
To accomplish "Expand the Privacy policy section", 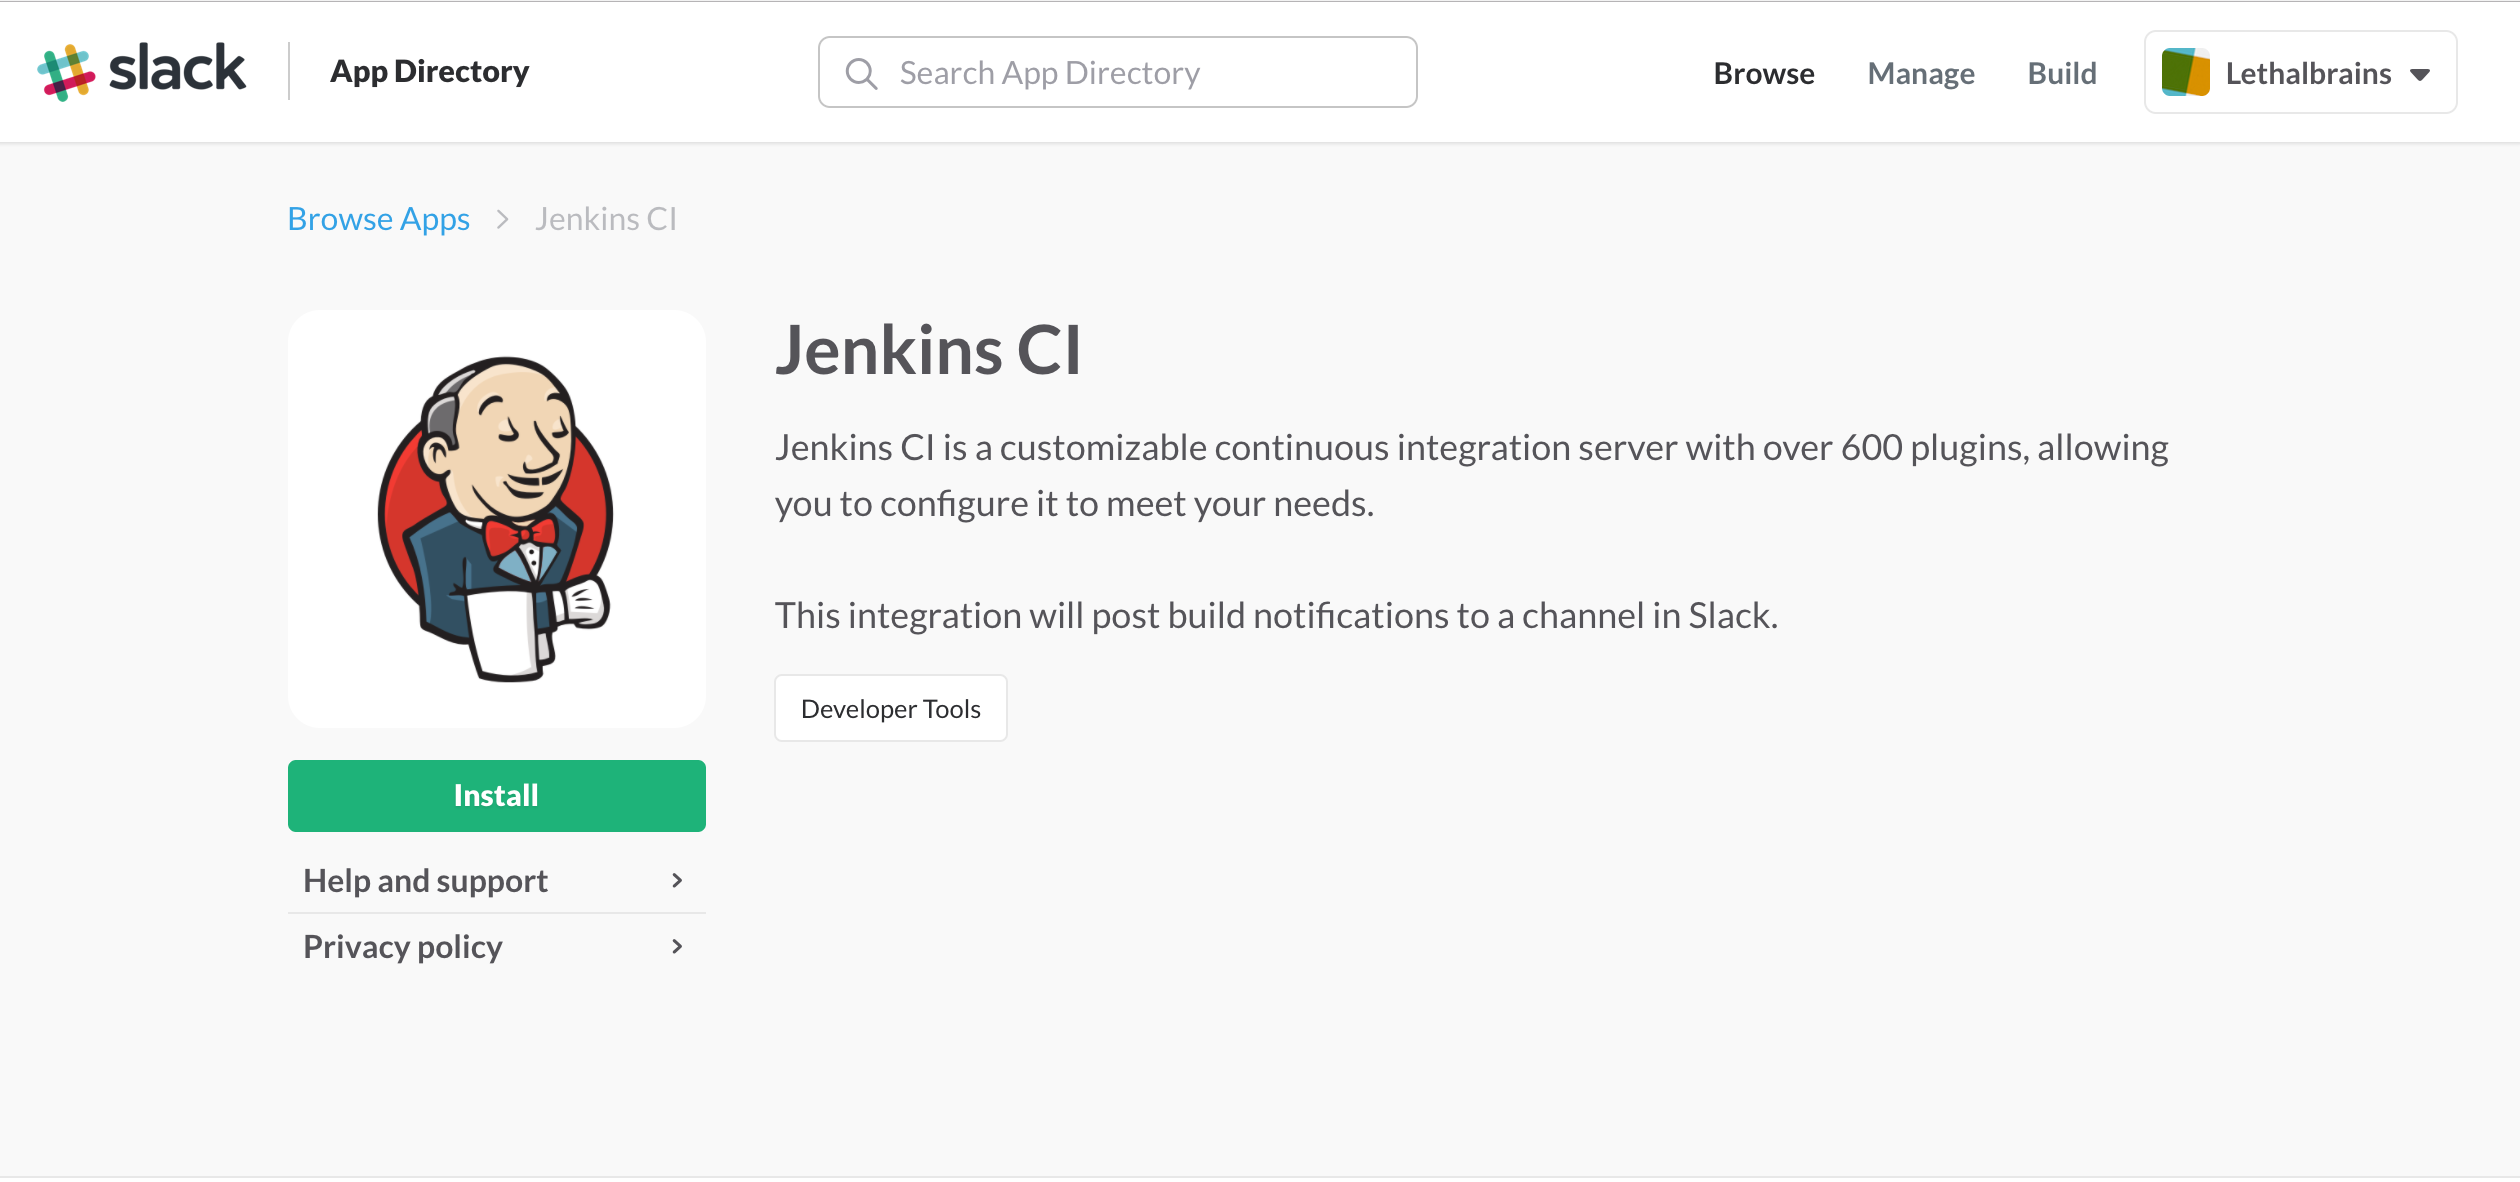I will (402, 946).
